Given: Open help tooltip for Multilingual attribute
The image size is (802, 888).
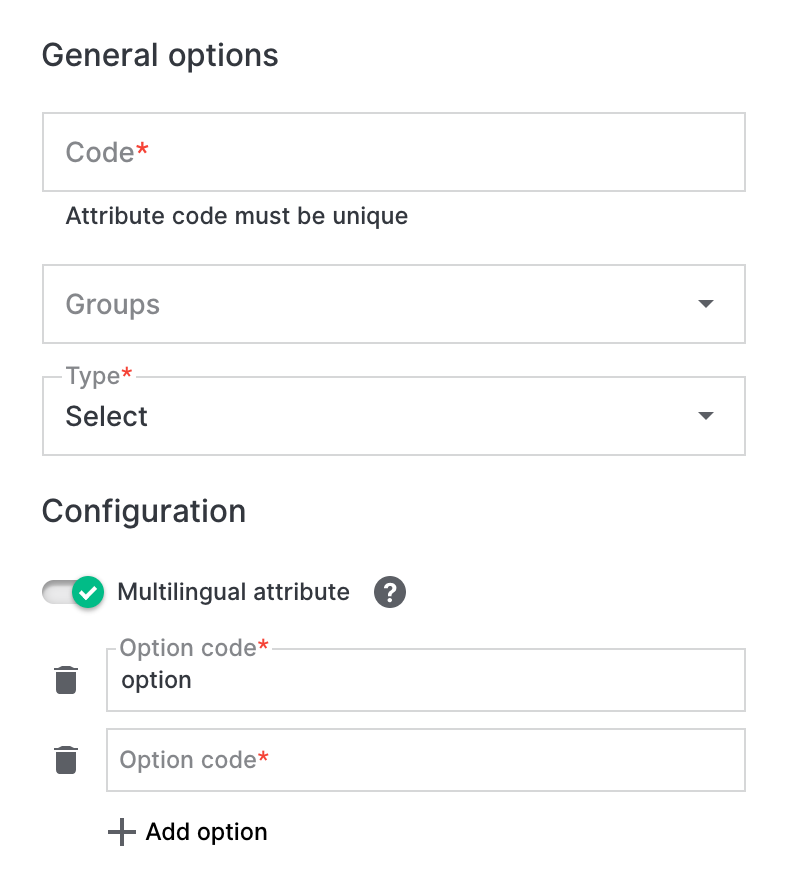Looking at the screenshot, I should pos(389,592).
